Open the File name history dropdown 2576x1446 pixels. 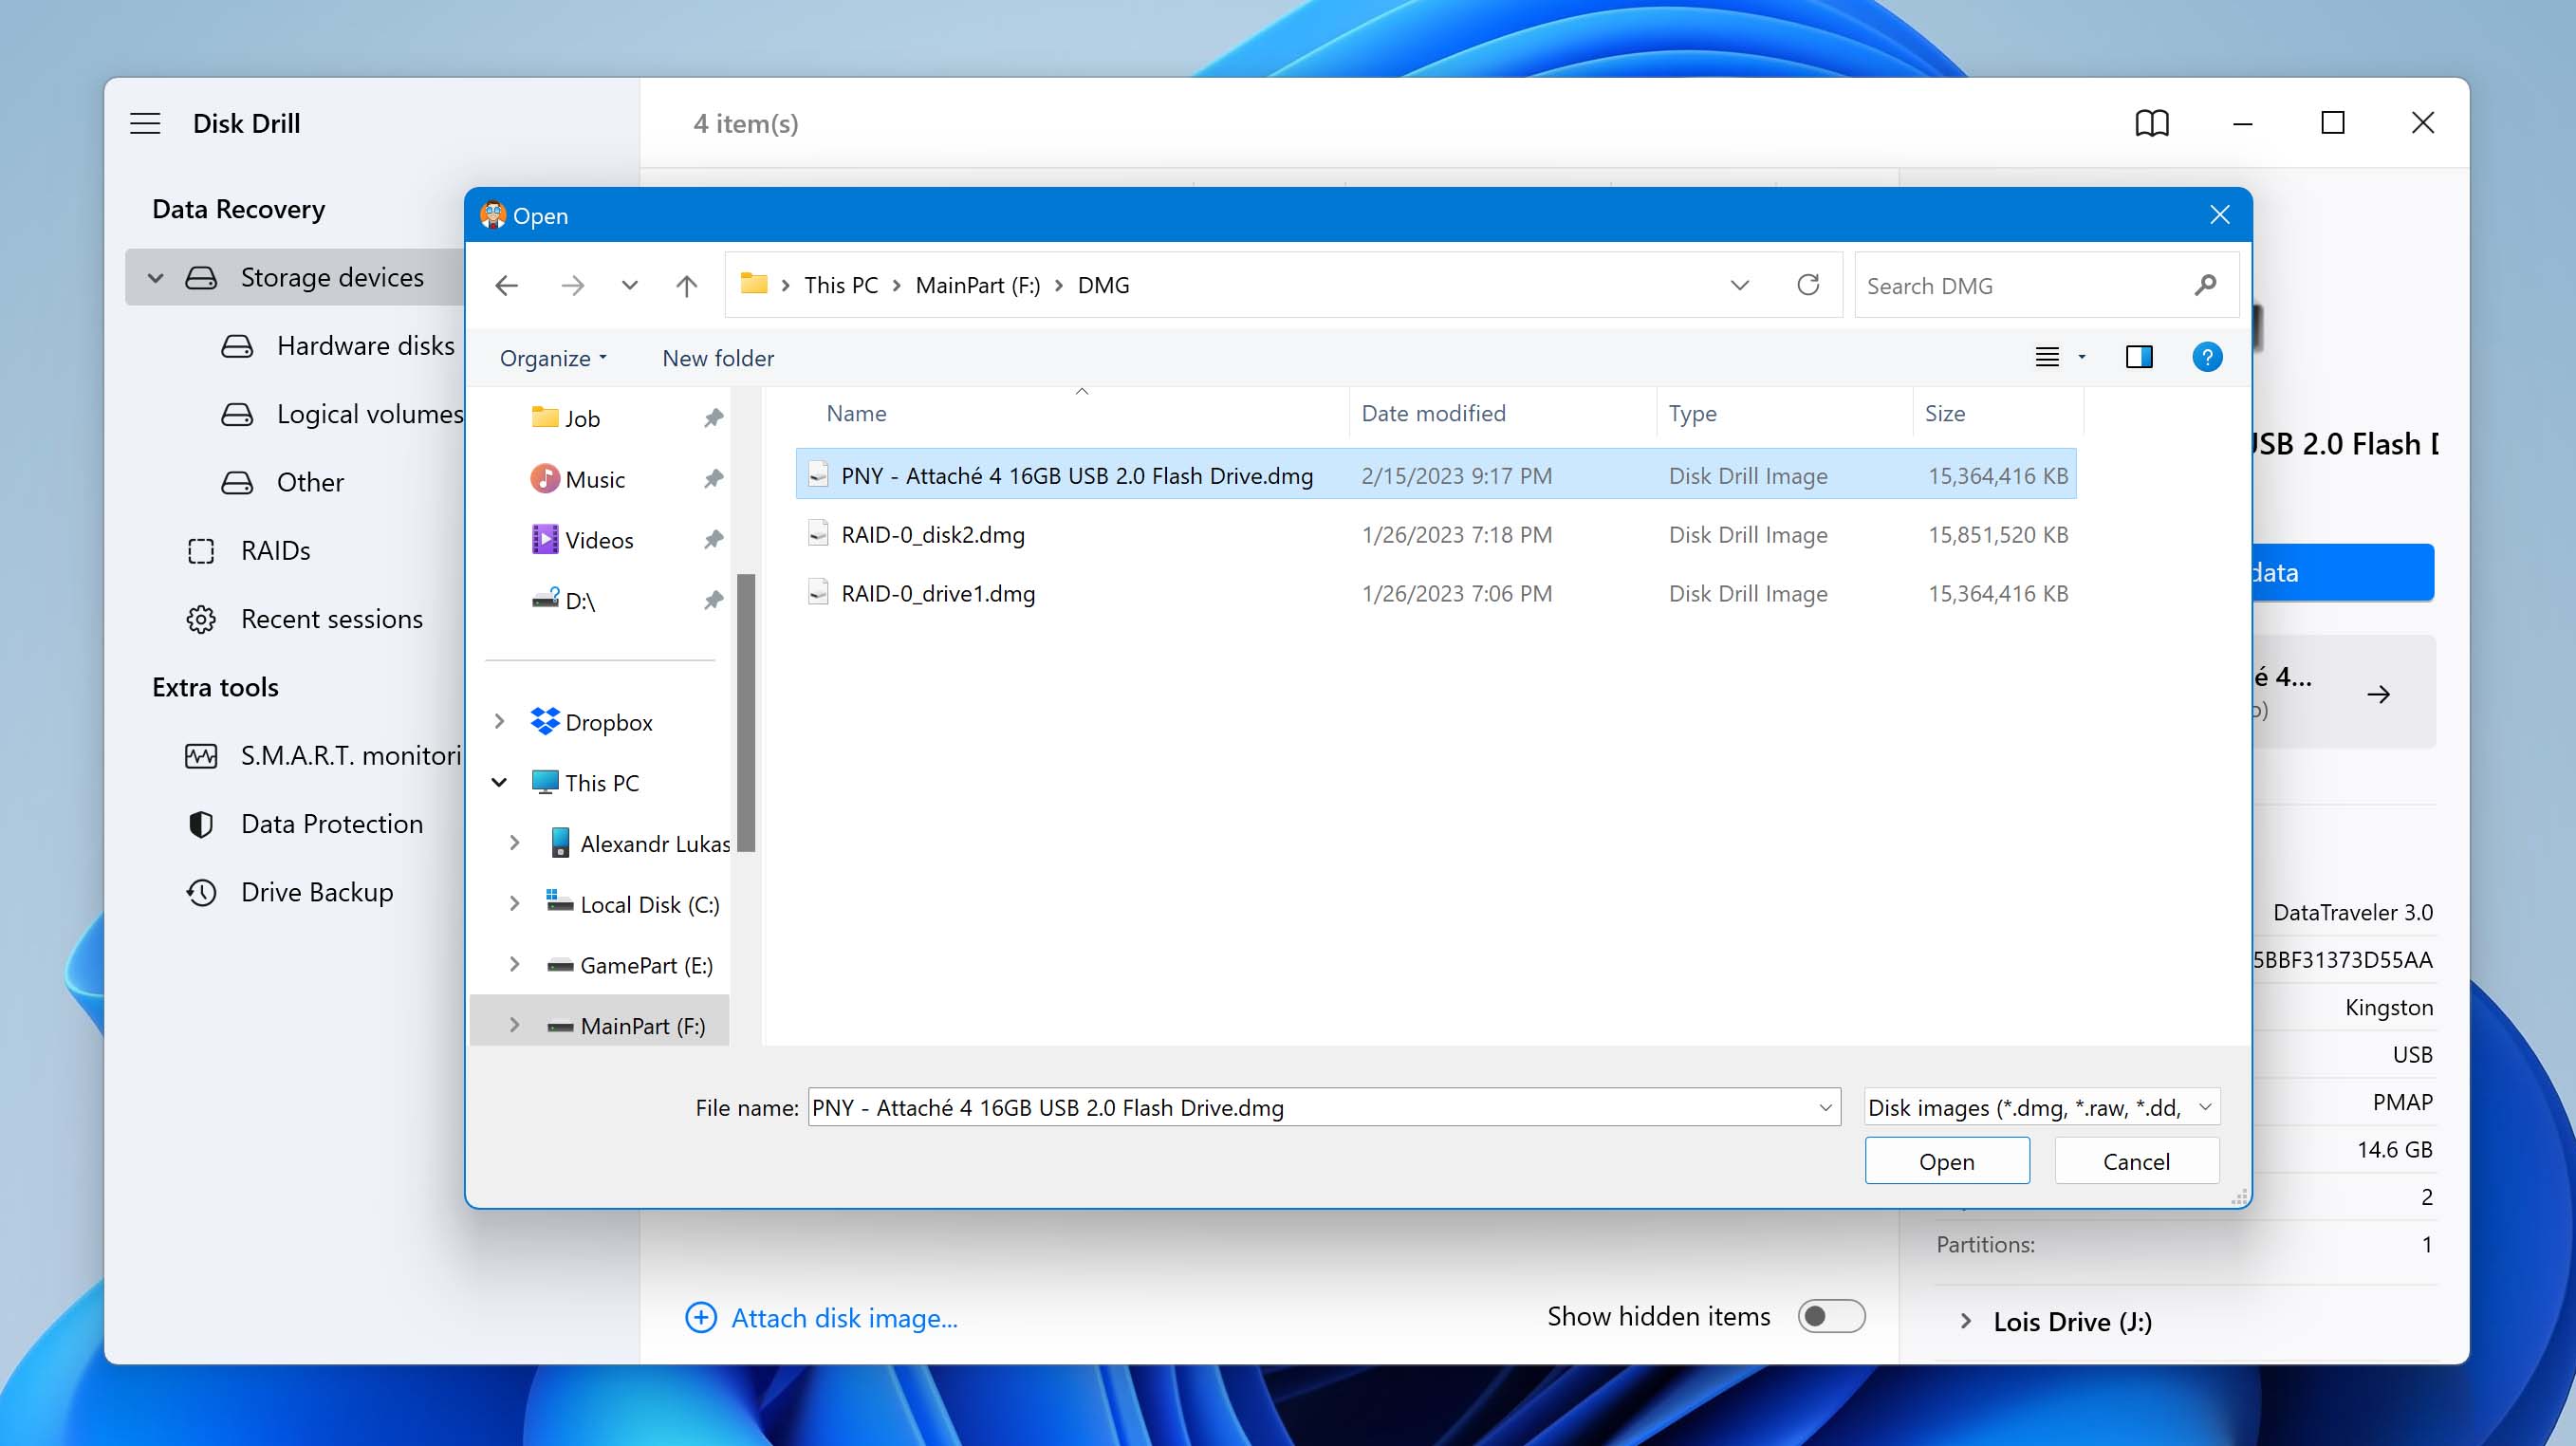(1825, 1108)
